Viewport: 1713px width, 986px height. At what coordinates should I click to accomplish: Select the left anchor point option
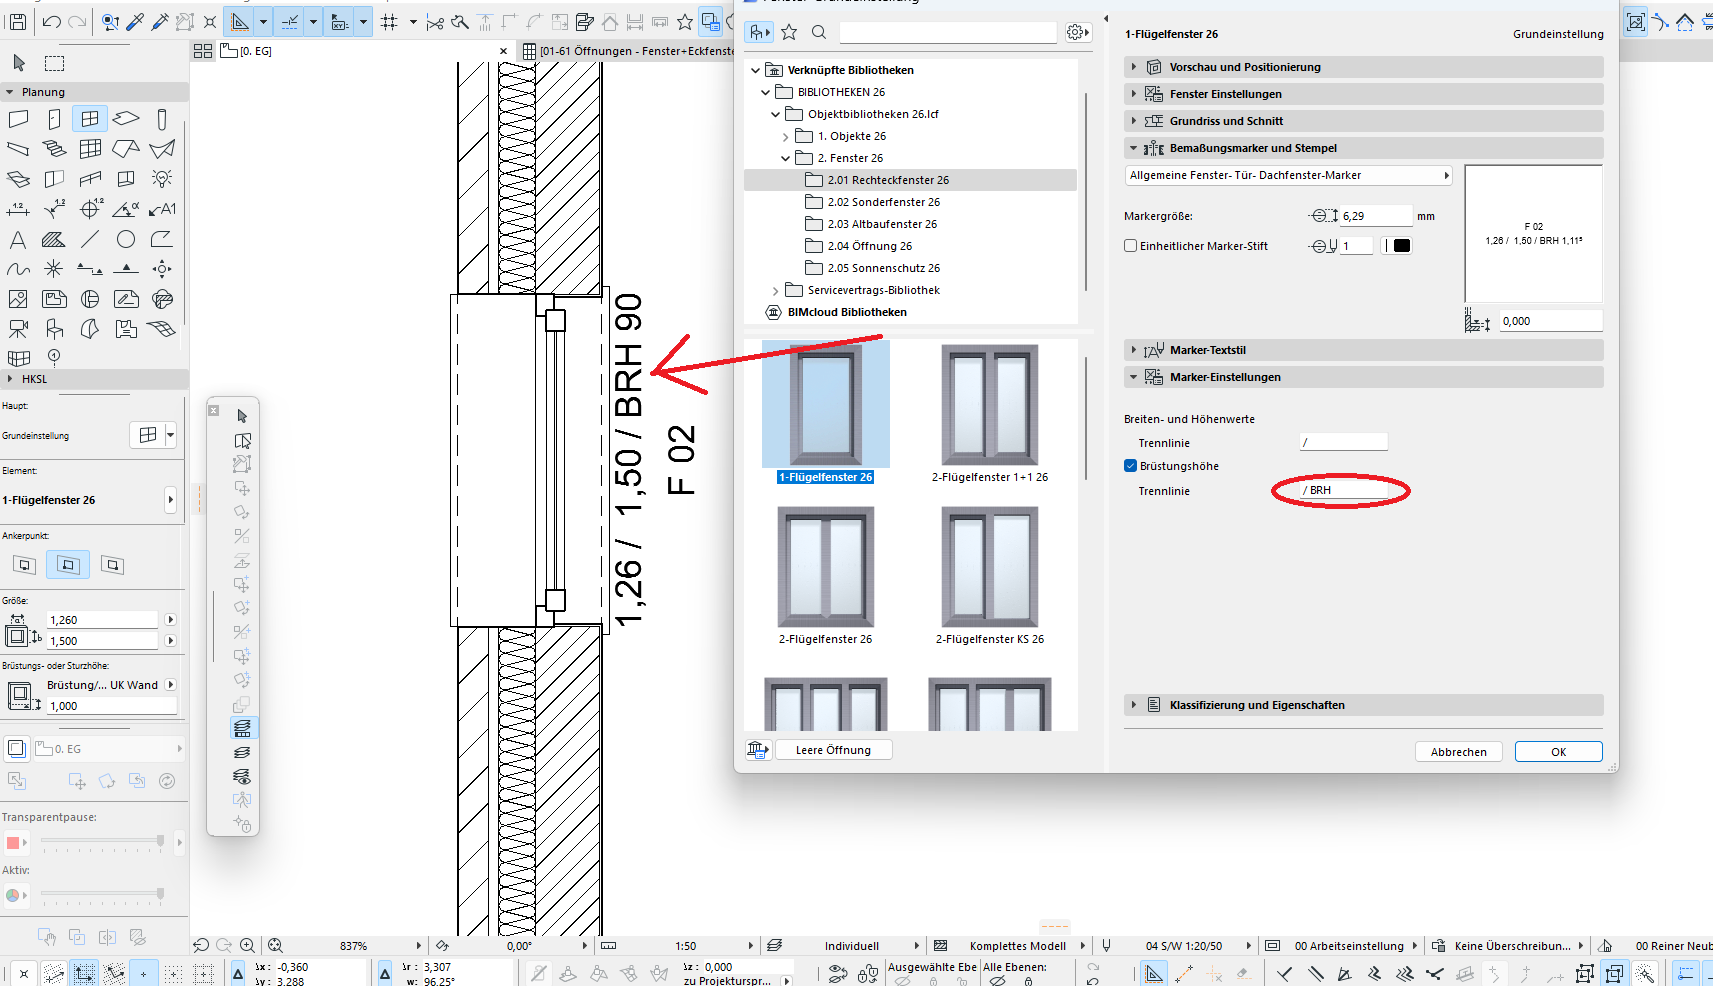pyautogui.click(x=25, y=565)
